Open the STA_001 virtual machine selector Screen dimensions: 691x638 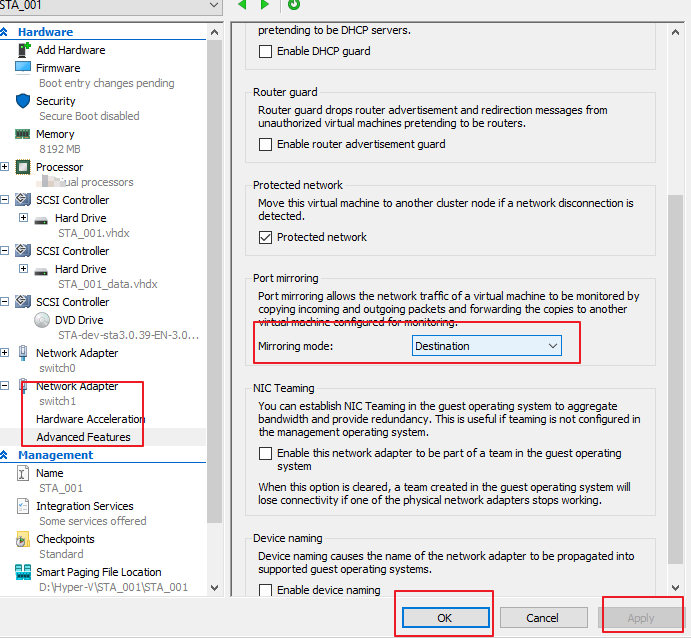(110, 5)
